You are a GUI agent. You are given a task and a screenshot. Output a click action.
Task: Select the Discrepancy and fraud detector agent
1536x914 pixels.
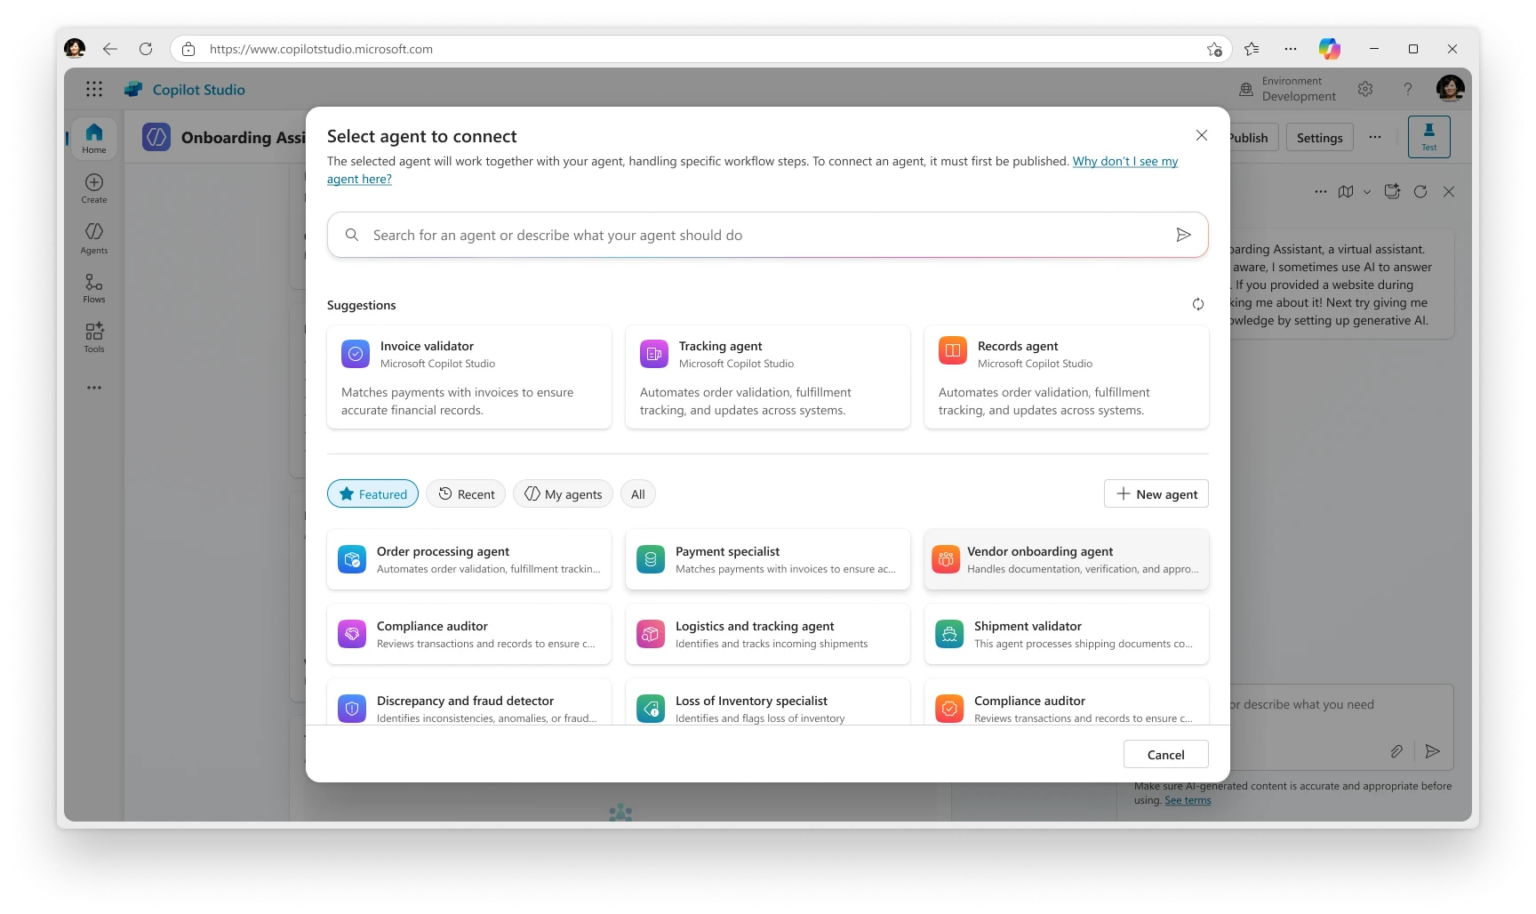[x=469, y=702]
